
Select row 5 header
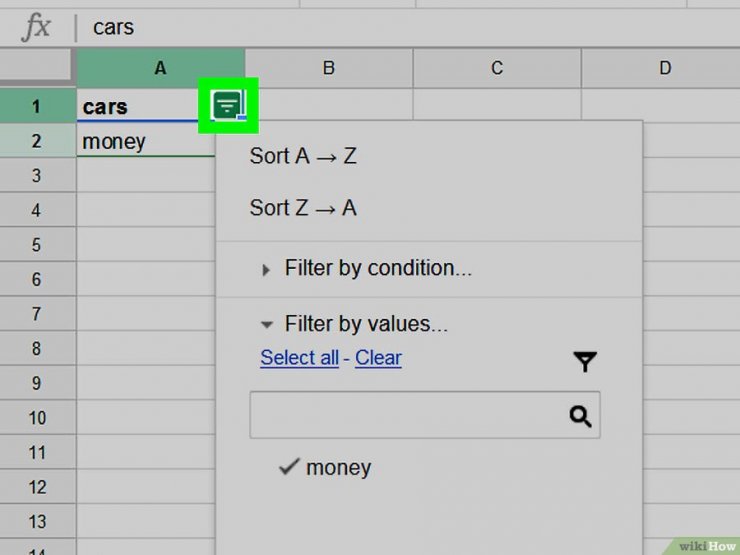pyautogui.click(x=37, y=244)
